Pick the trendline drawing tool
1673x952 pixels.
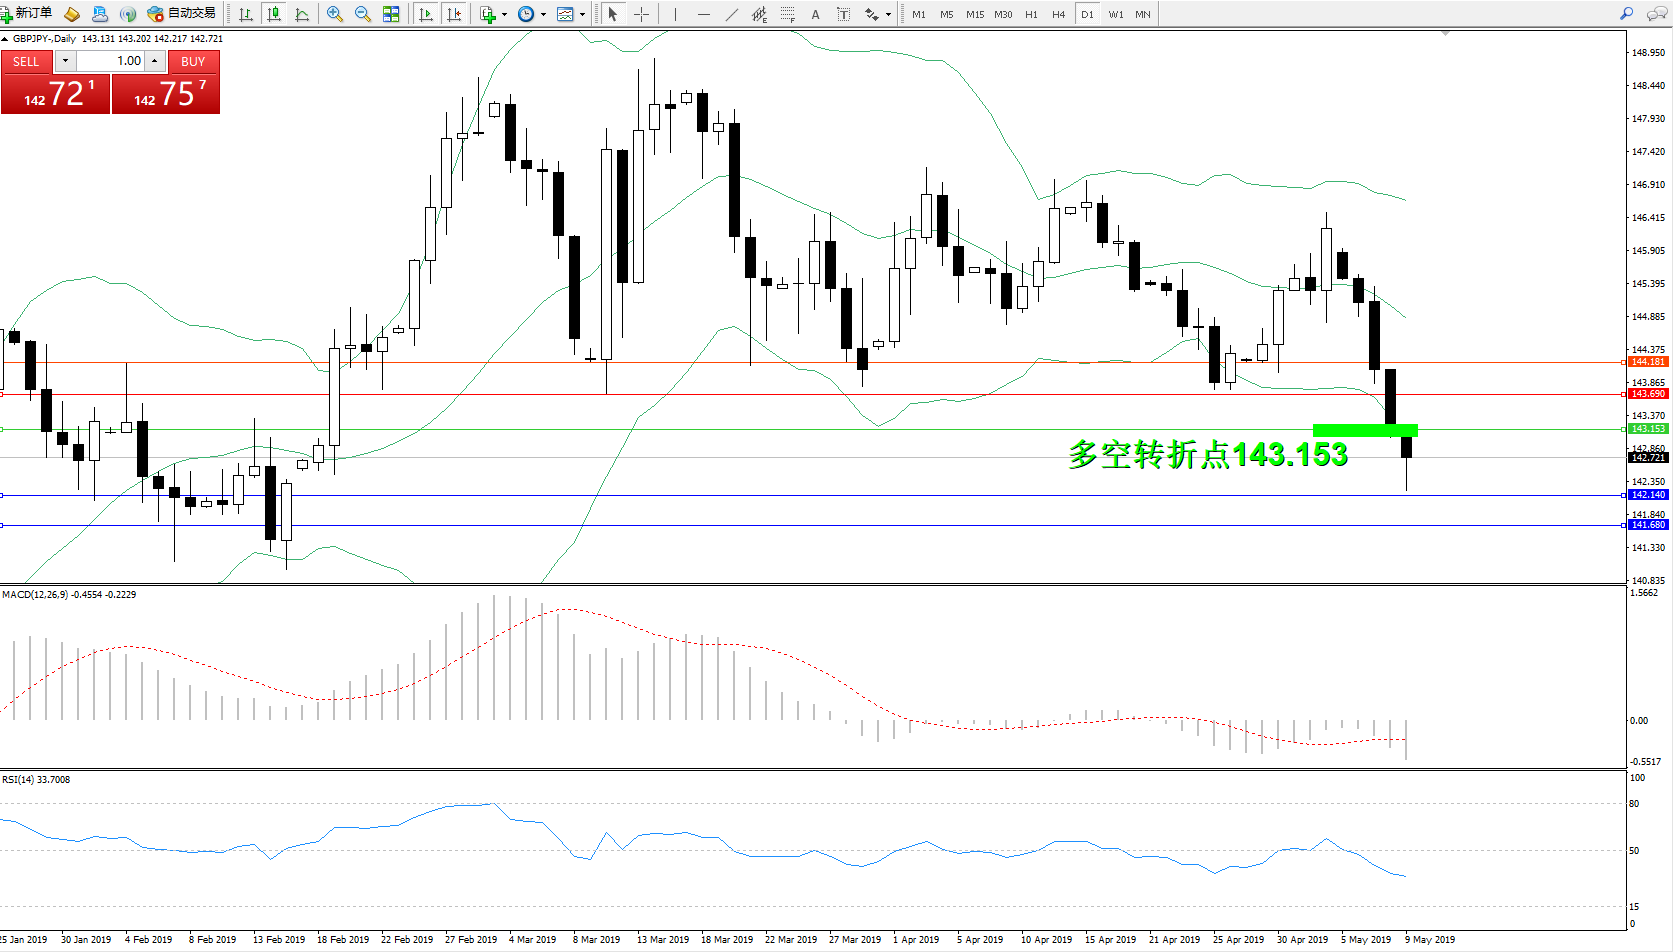click(732, 14)
